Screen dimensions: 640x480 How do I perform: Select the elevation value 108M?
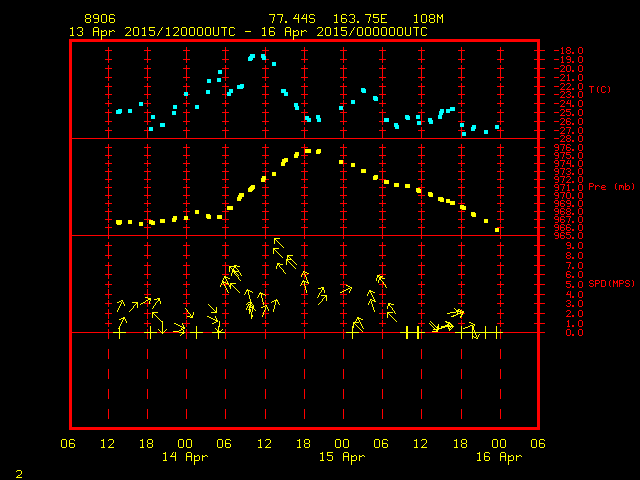[428, 19]
